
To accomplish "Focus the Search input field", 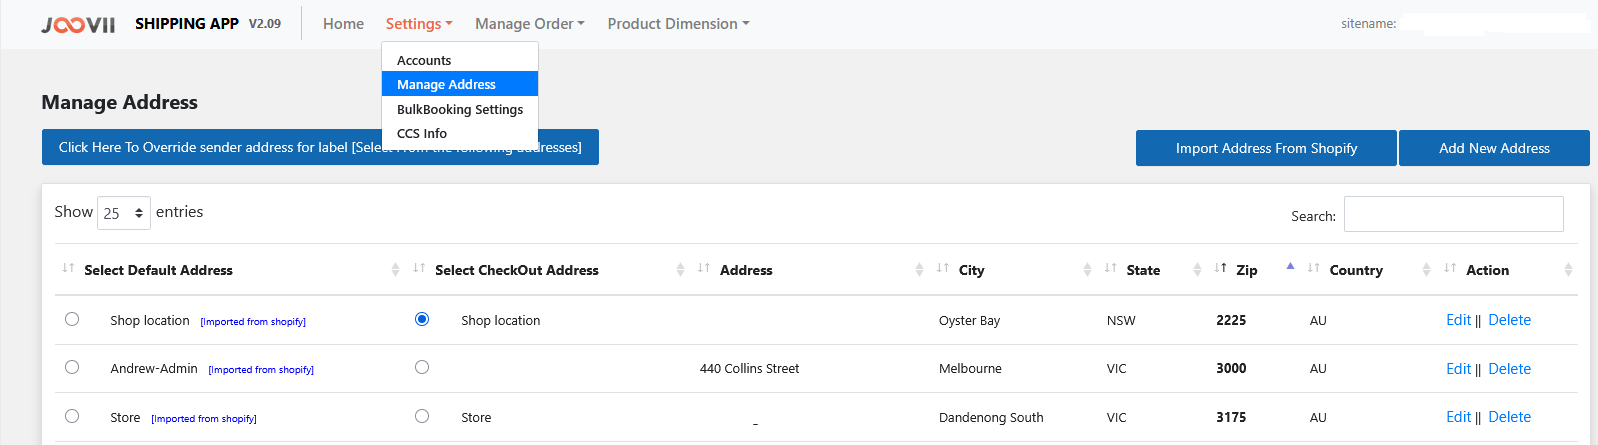I will pyautogui.click(x=1453, y=214).
